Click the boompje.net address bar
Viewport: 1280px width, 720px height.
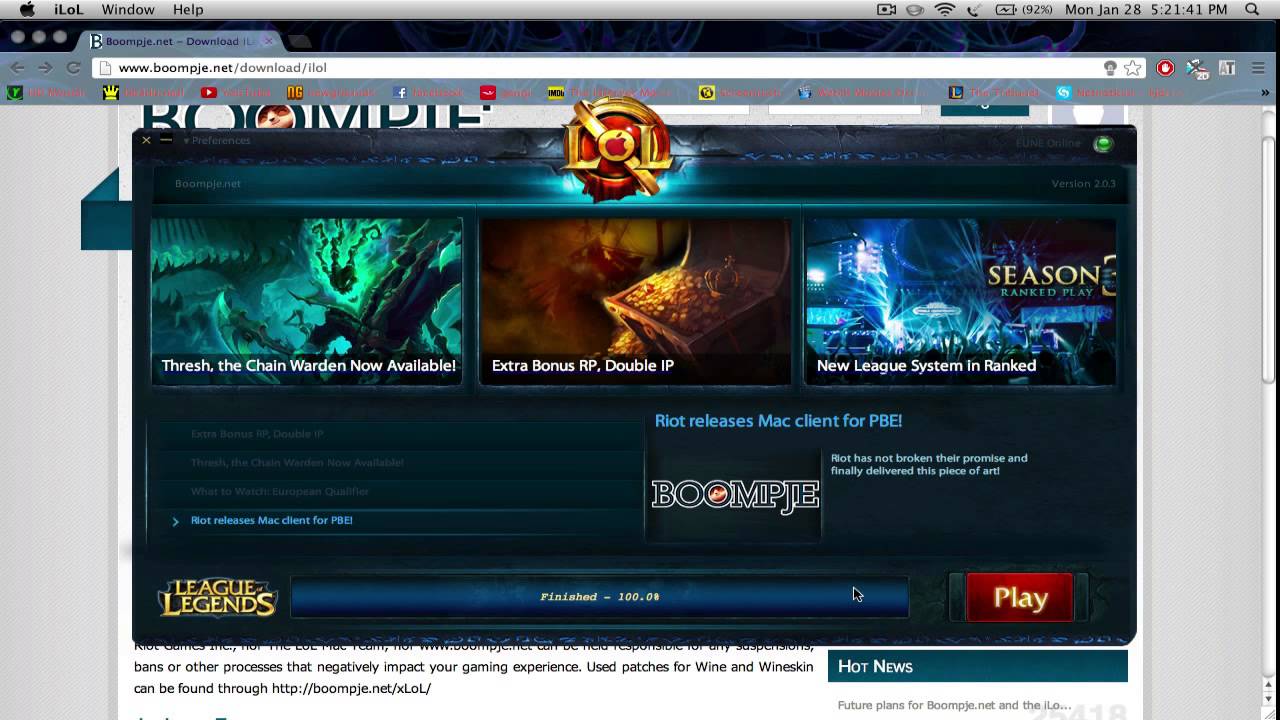[x=600, y=68]
